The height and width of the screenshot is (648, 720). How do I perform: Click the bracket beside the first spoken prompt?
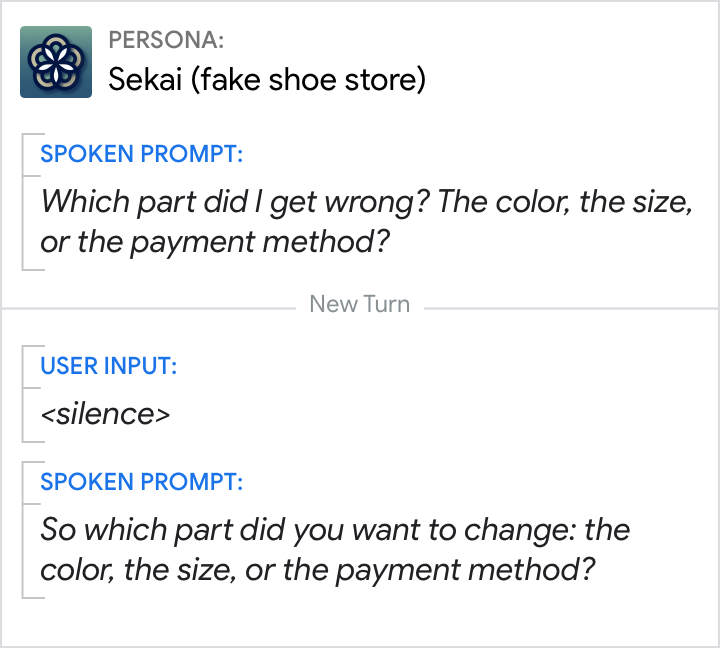24,202
